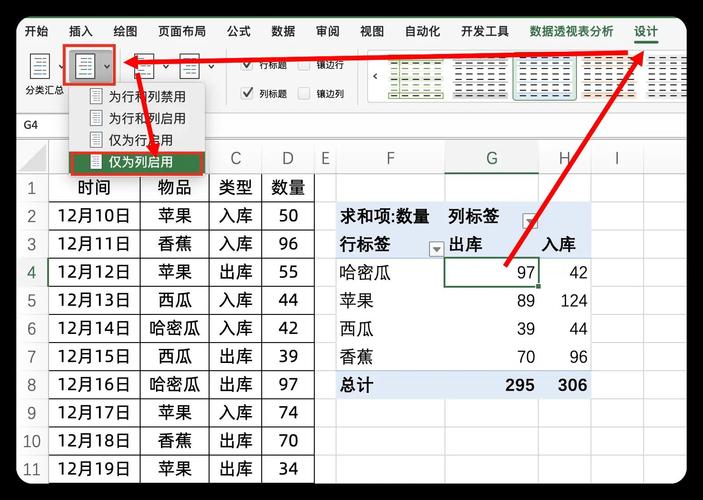Open the 插入 ribbon tab

(x=81, y=31)
